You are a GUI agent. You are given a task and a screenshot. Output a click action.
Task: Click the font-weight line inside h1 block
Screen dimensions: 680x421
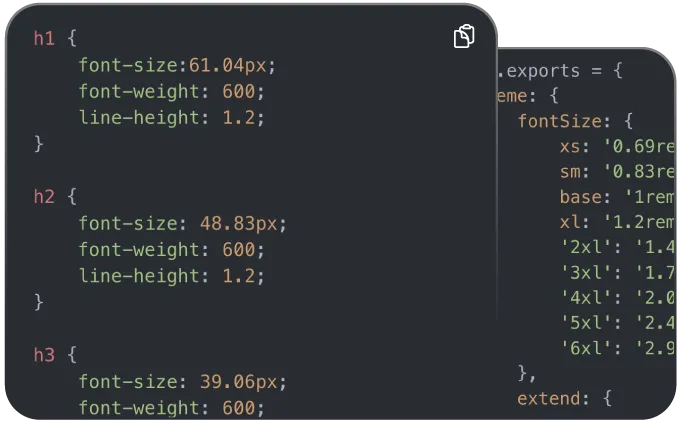point(171,91)
